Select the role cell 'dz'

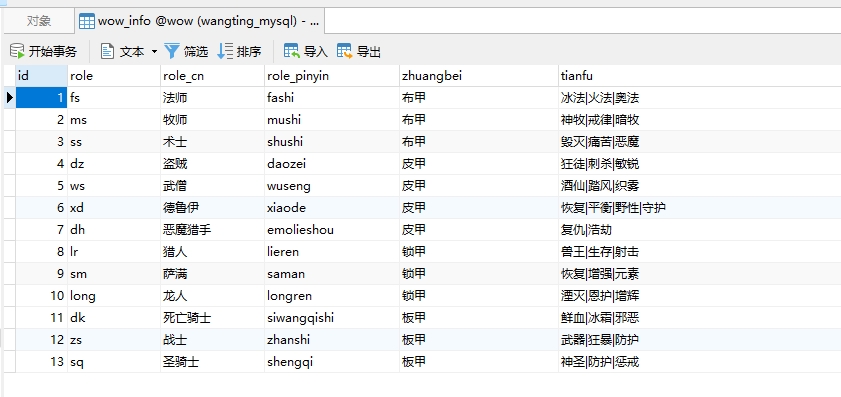click(x=114, y=164)
